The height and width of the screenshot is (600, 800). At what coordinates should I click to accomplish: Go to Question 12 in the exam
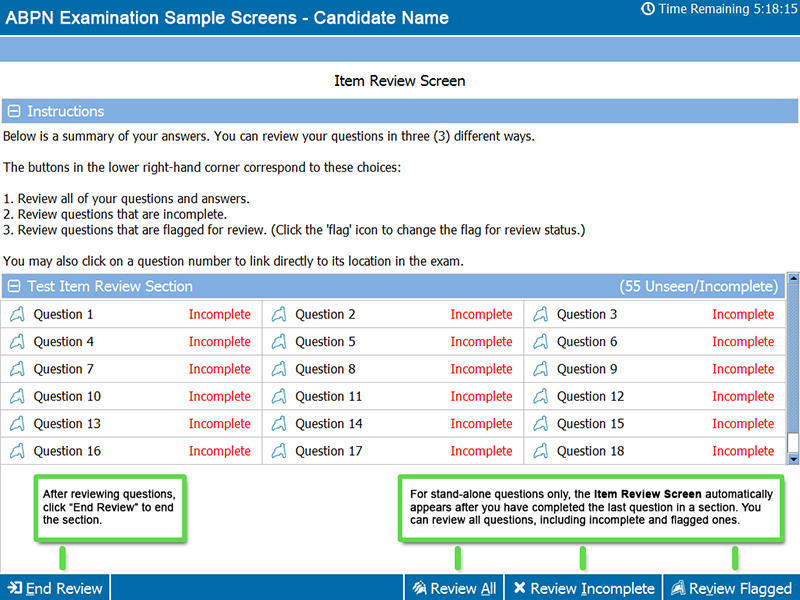click(590, 396)
